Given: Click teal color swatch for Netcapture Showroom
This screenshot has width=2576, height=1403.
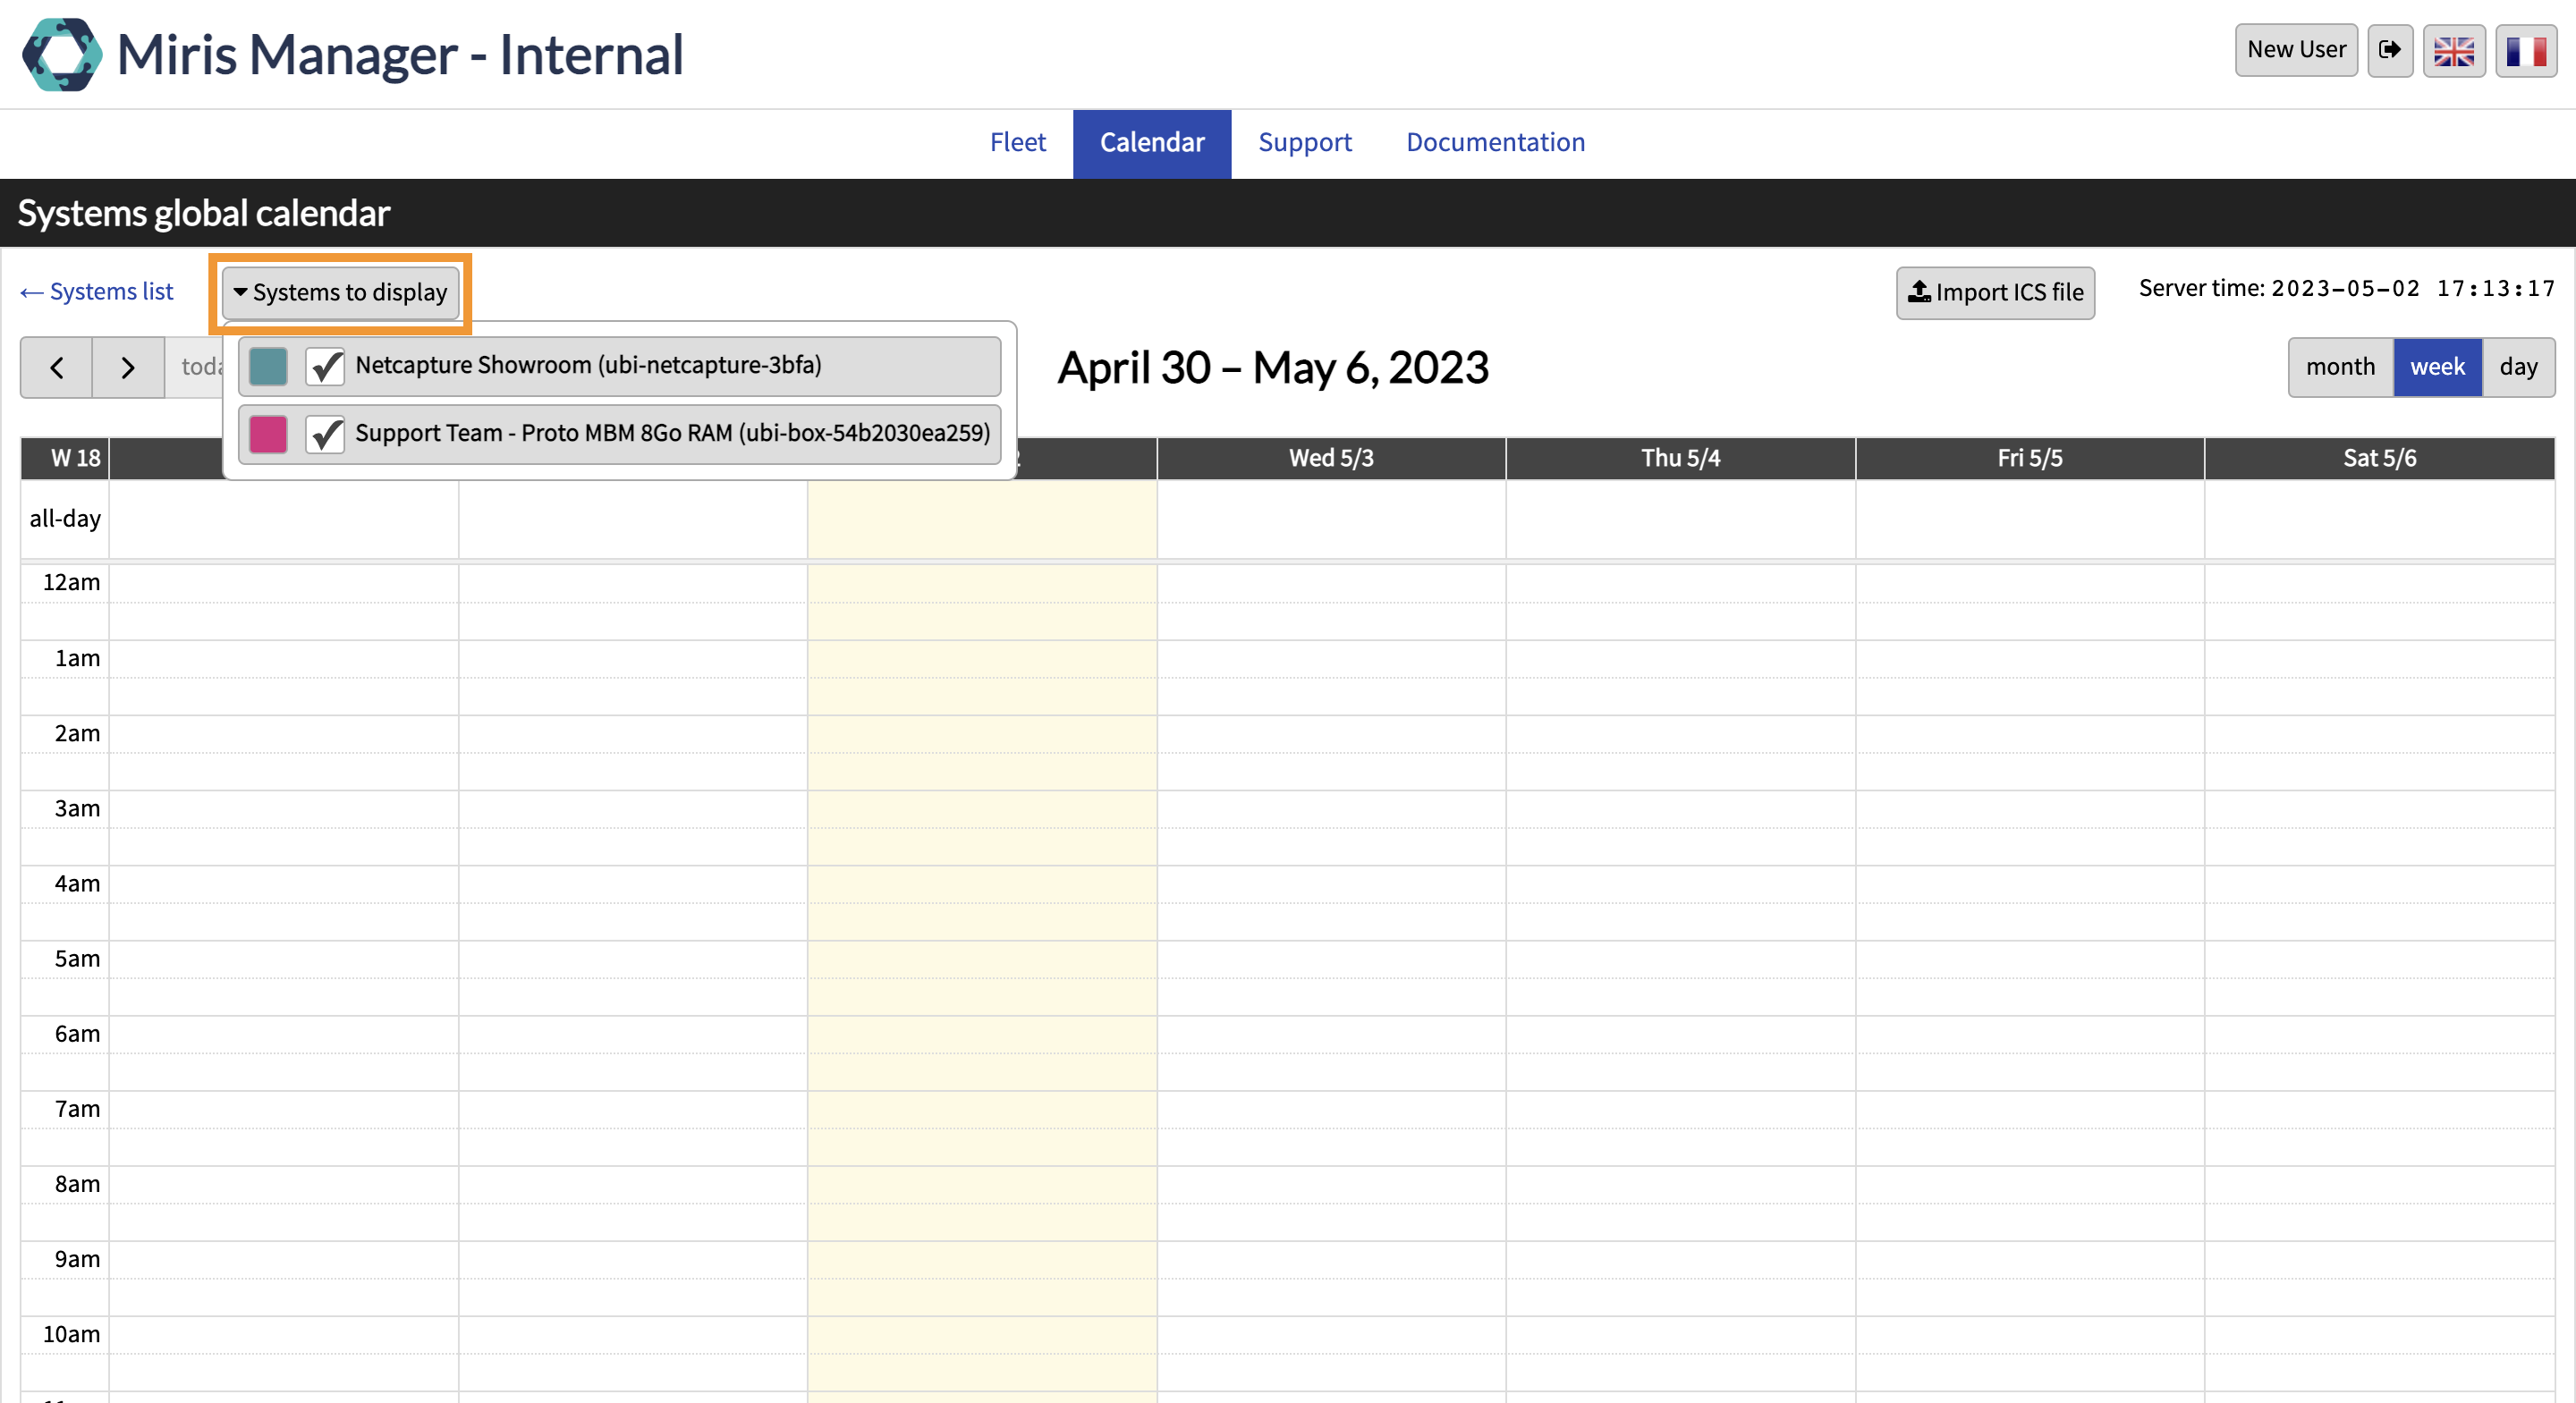Looking at the screenshot, I should (x=268, y=367).
